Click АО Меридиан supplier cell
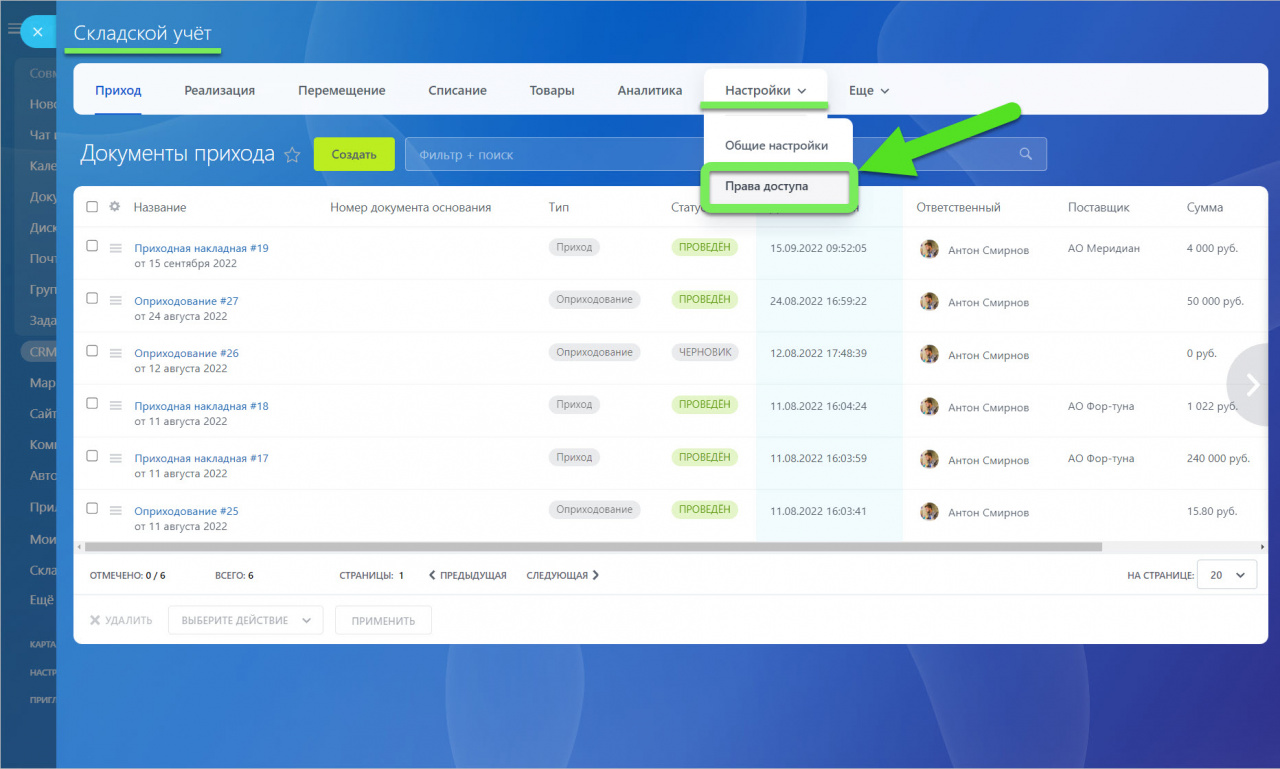Image resolution: width=1280 pixels, height=769 pixels. (1104, 248)
